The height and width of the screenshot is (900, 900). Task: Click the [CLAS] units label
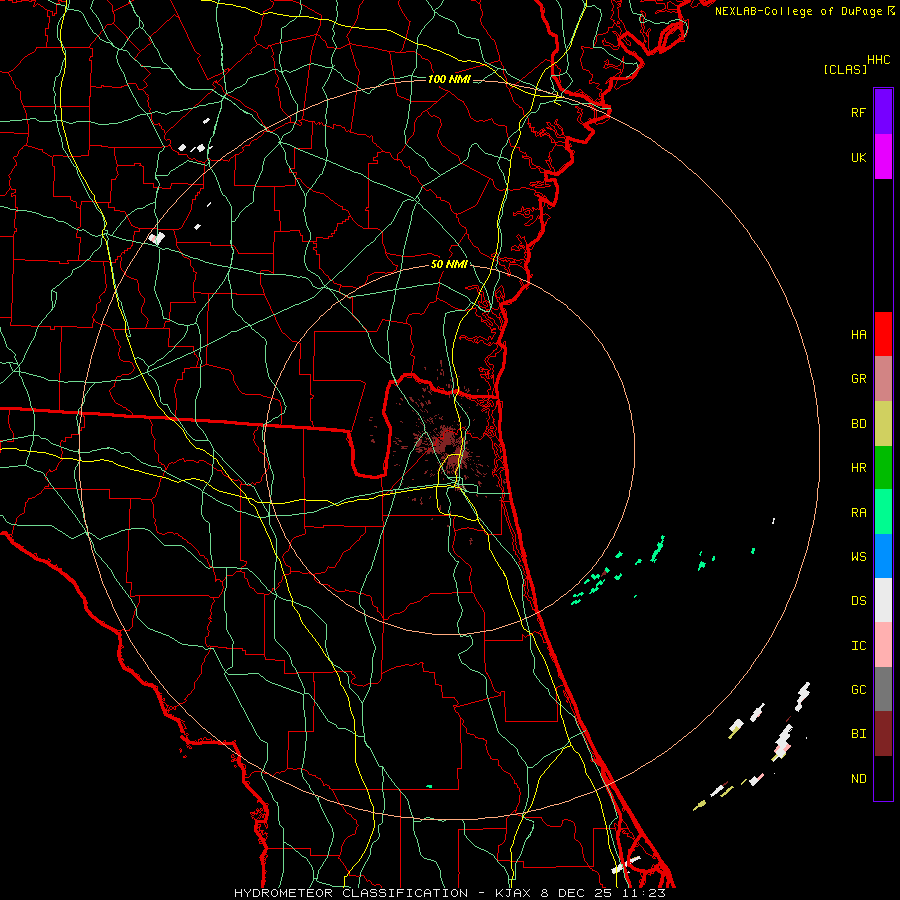coord(845,69)
